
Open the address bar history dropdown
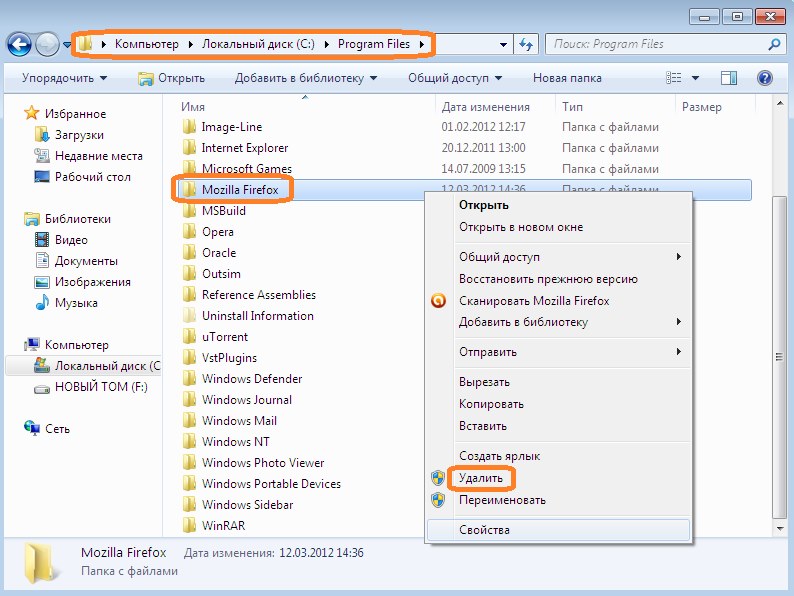click(x=503, y=45)
